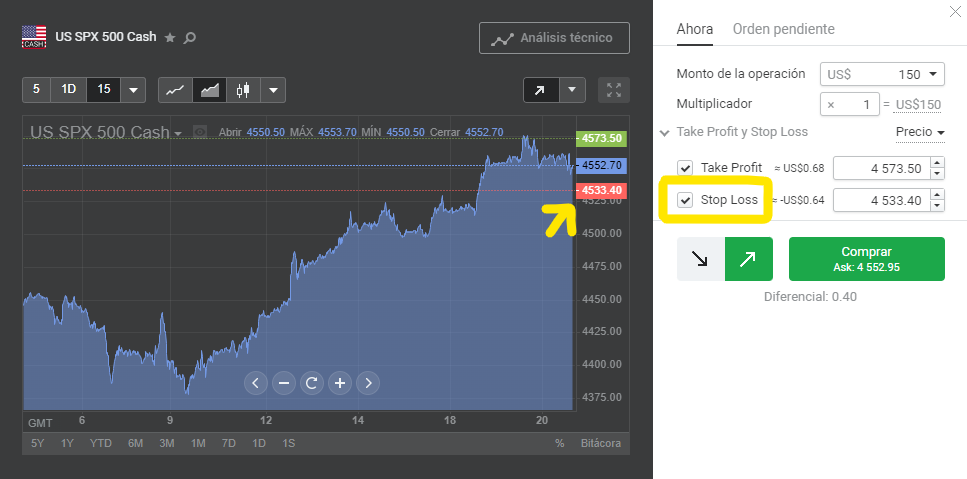The height and width of the screenshot is (479, 967).
Task: Toggle percent scale button
Action: click(559, 443)
